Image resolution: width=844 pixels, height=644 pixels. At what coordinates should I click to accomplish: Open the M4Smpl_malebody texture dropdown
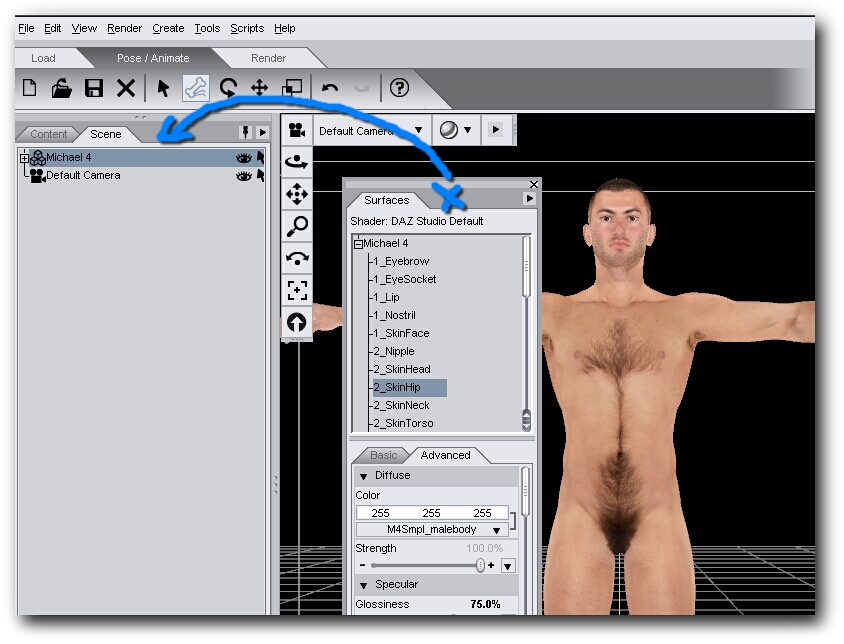point(432,530)
